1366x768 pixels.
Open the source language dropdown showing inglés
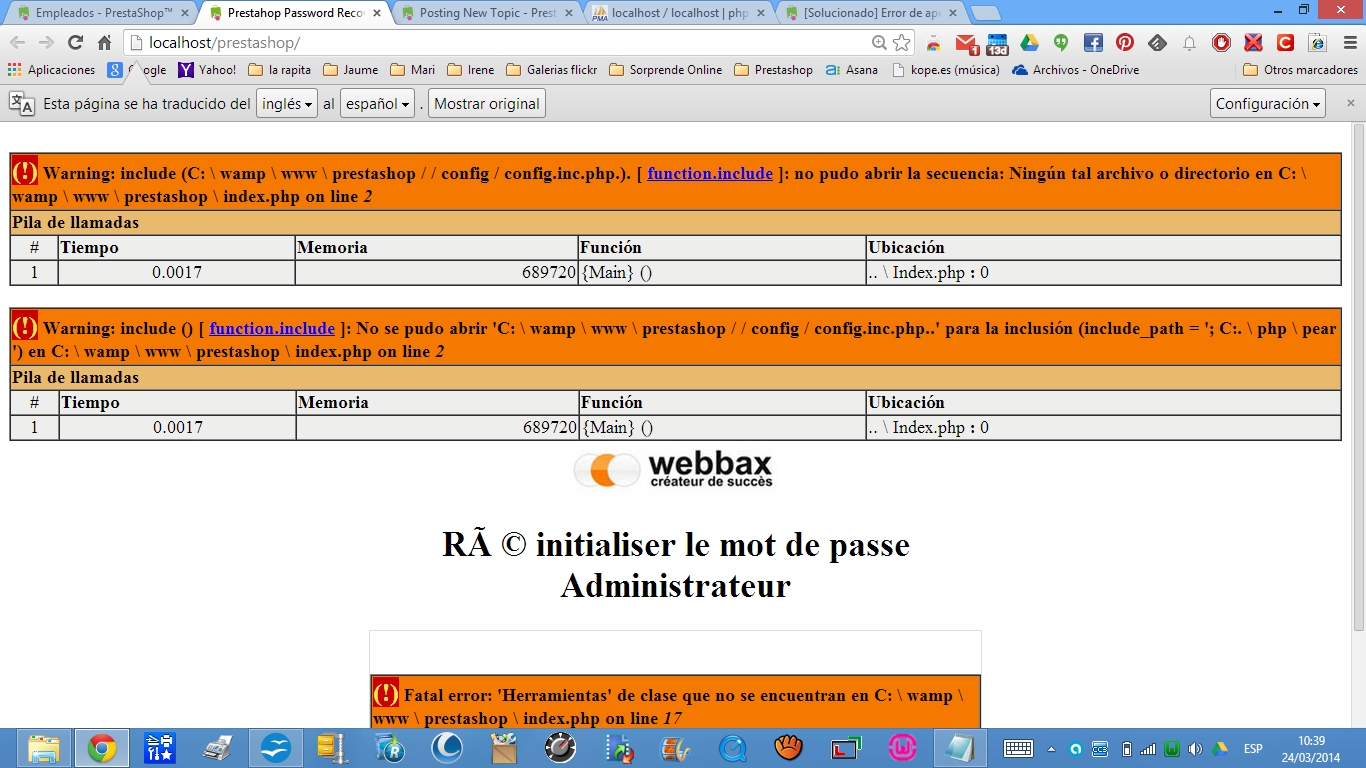[x=286, y=104]
